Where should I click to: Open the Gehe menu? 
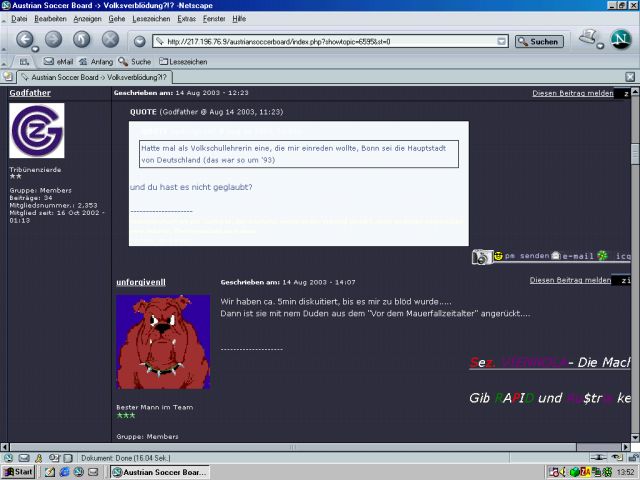coord(117,19)
